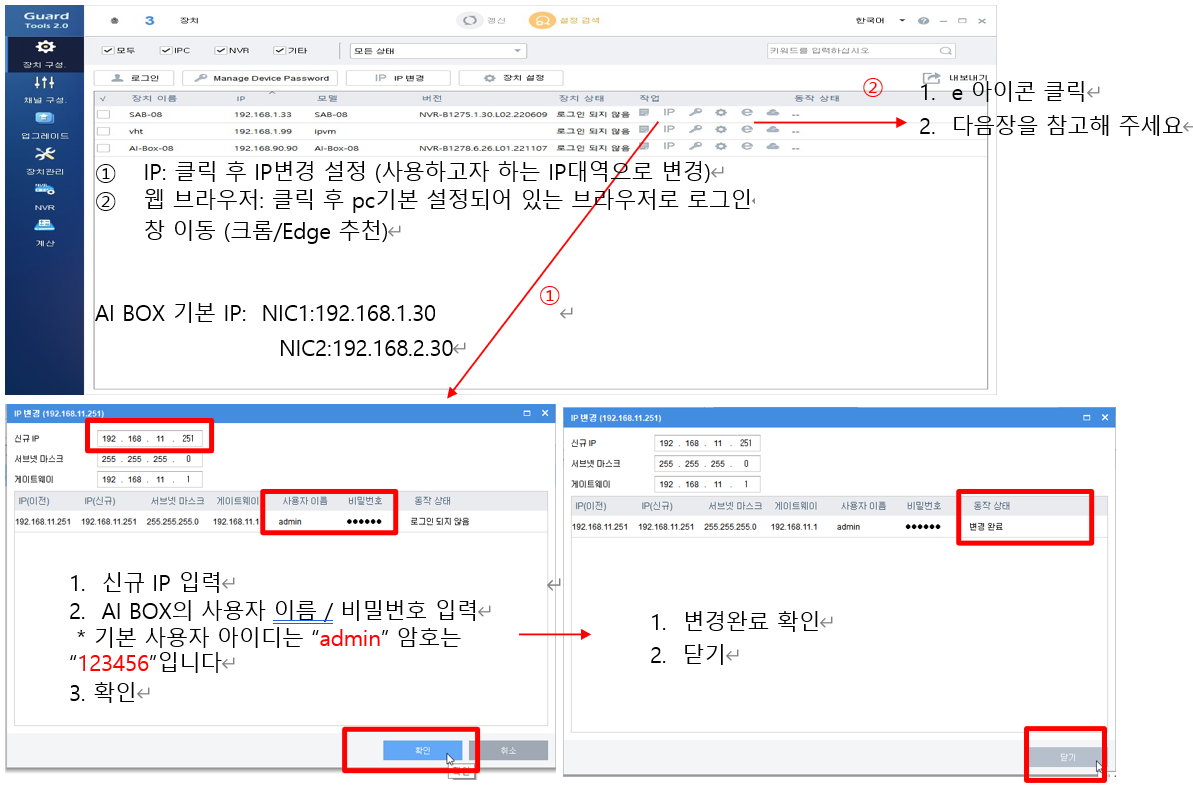This screenshot has height=792, width=1193.
Task: Select the checkbox for device vht
Action: (103, 131)
